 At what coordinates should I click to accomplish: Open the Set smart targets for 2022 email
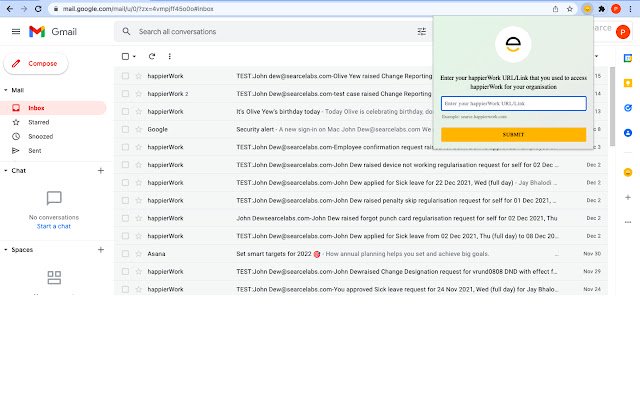361,254
